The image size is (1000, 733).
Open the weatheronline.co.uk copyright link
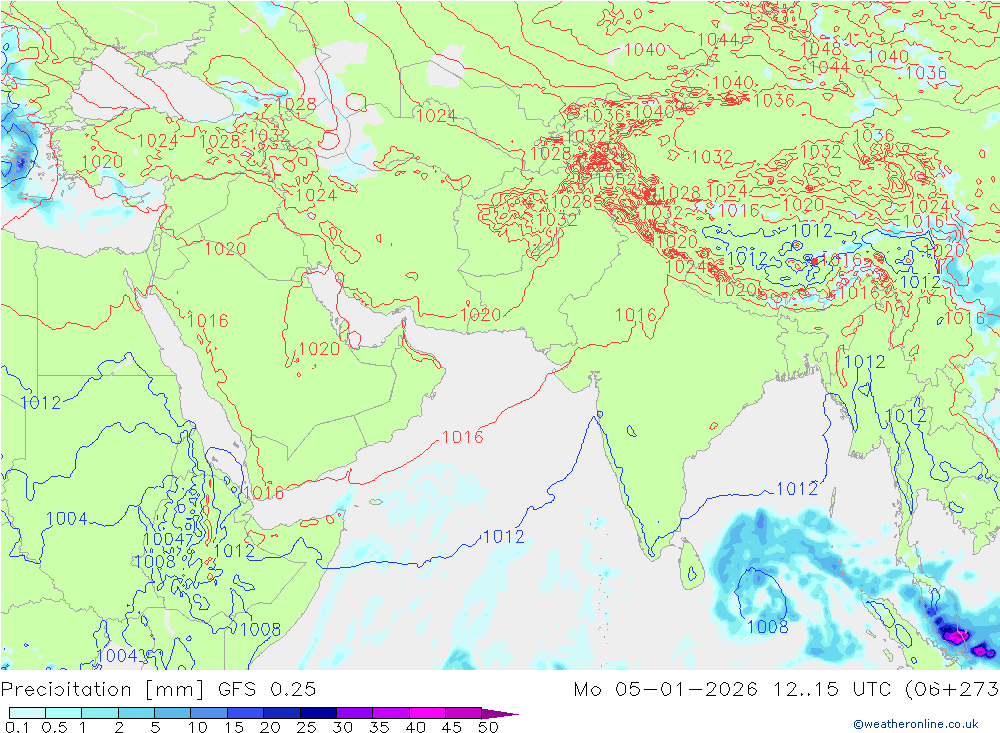click(915, 724)
